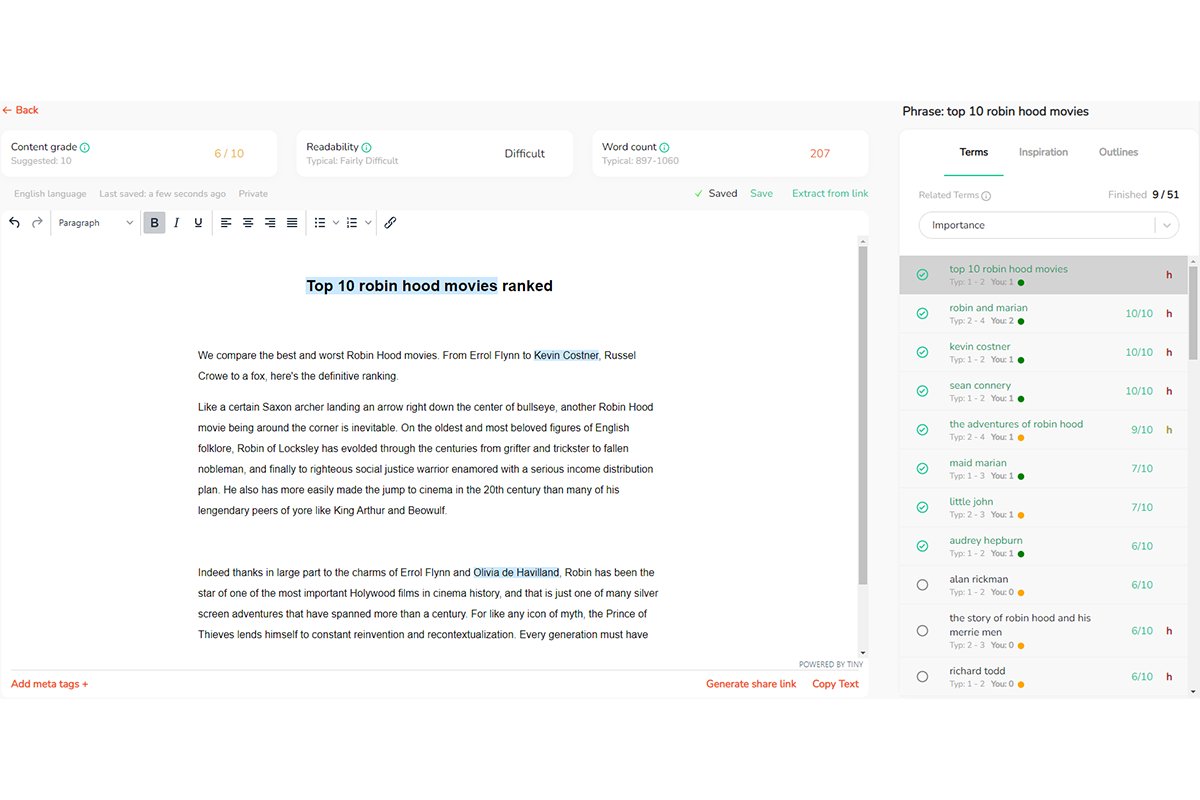Toggle off bold formatting
The height and width of the screenshot is (800, 1200).
(x=154, y=222)
